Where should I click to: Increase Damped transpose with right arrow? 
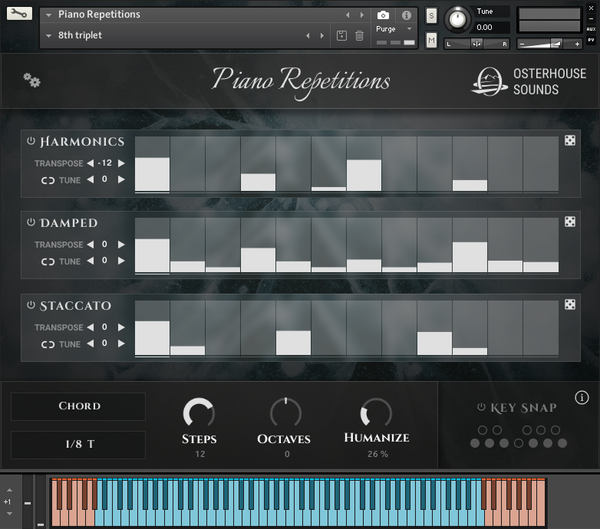point(121,244)
